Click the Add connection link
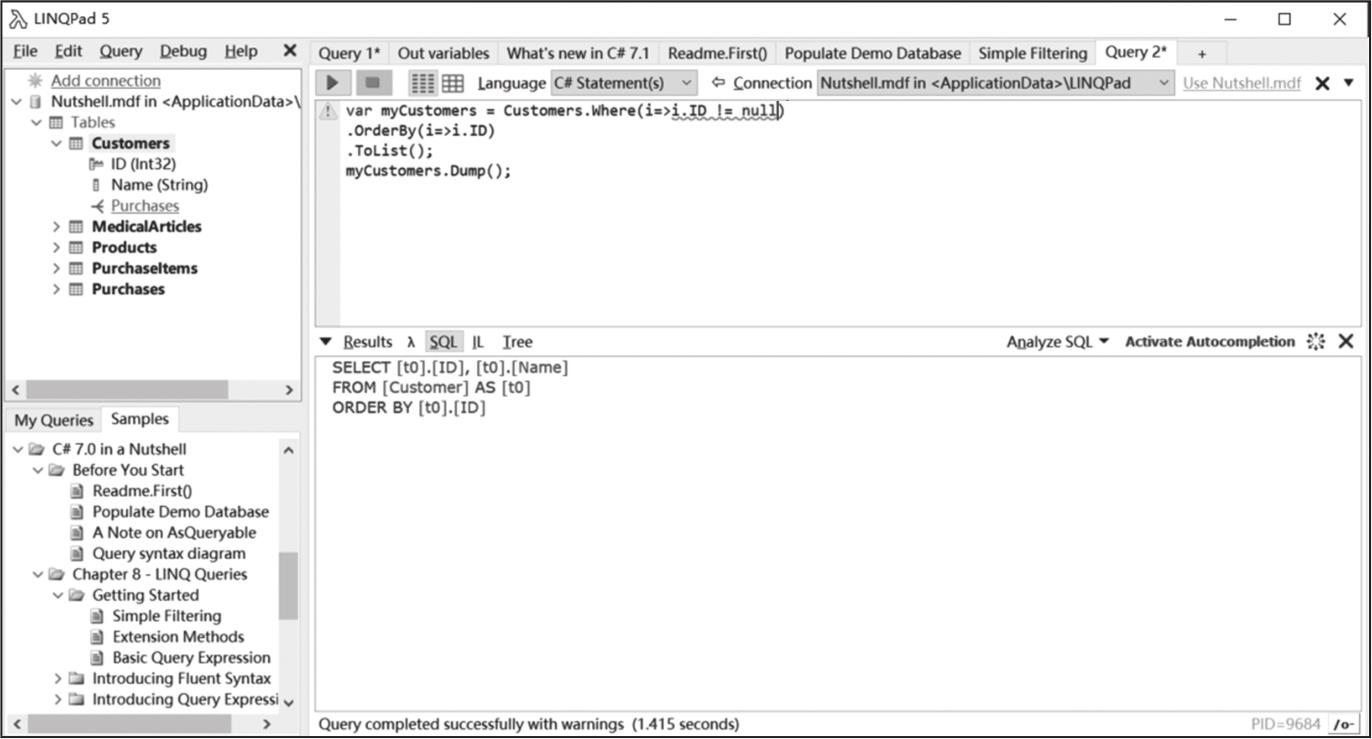The width and height of the screenshot is (1372, 739). (x=106, y=81)
